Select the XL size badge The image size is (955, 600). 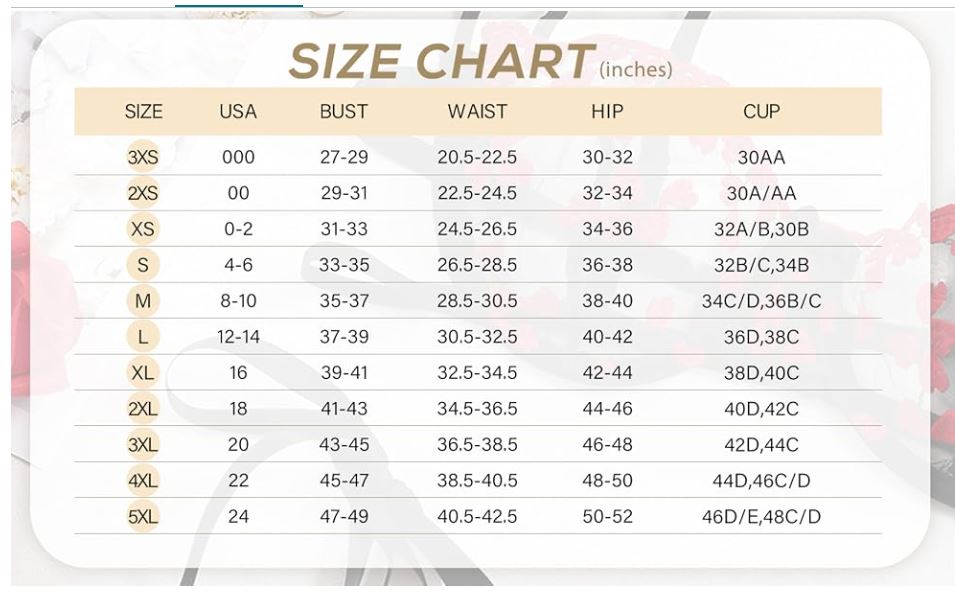tap(143, 373)
